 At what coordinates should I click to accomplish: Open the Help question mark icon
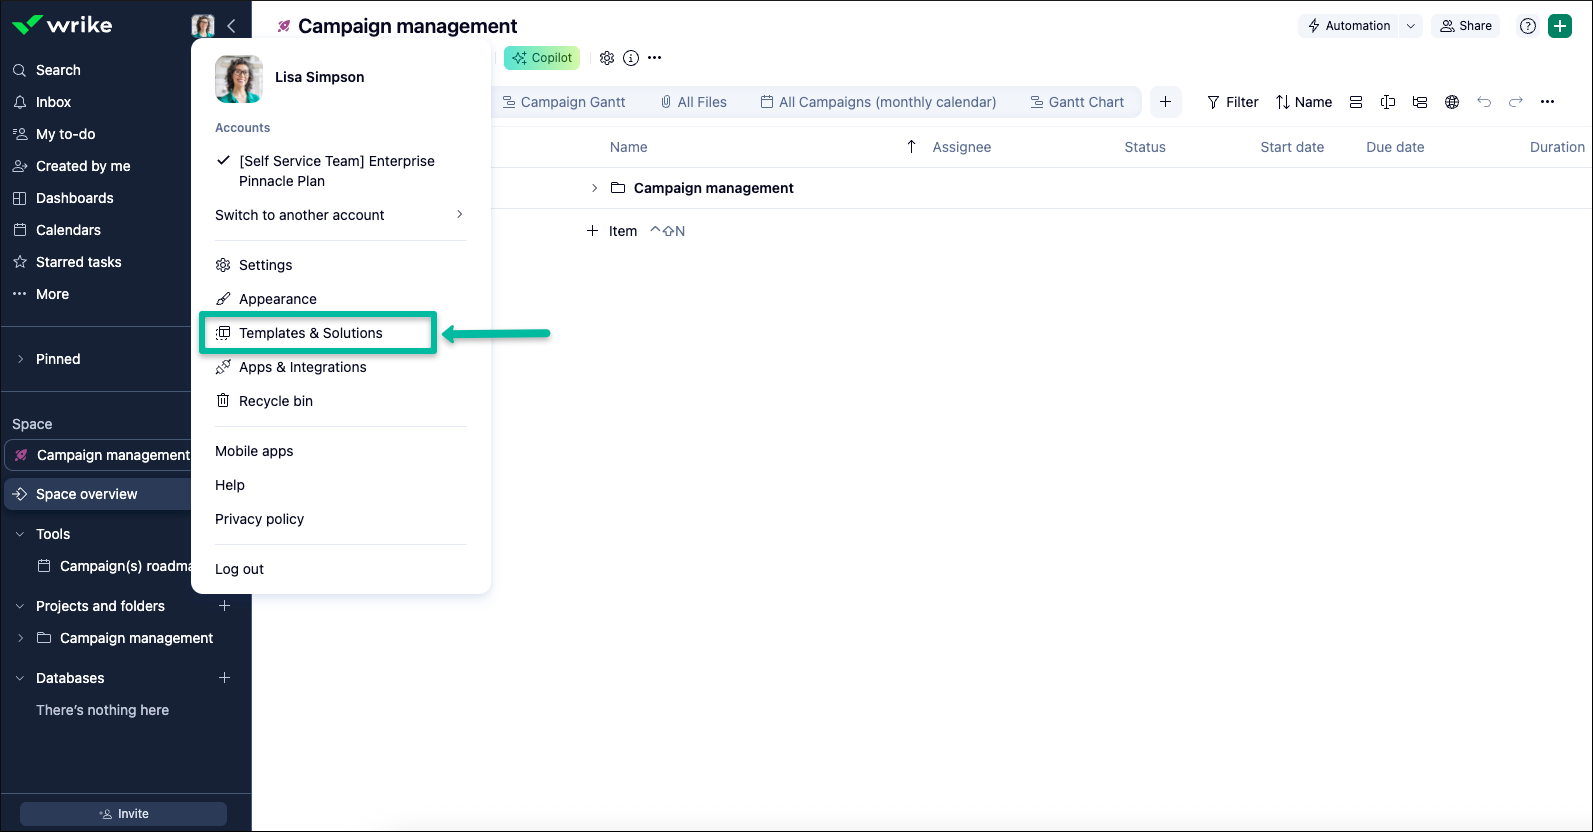click(1528, 26)
